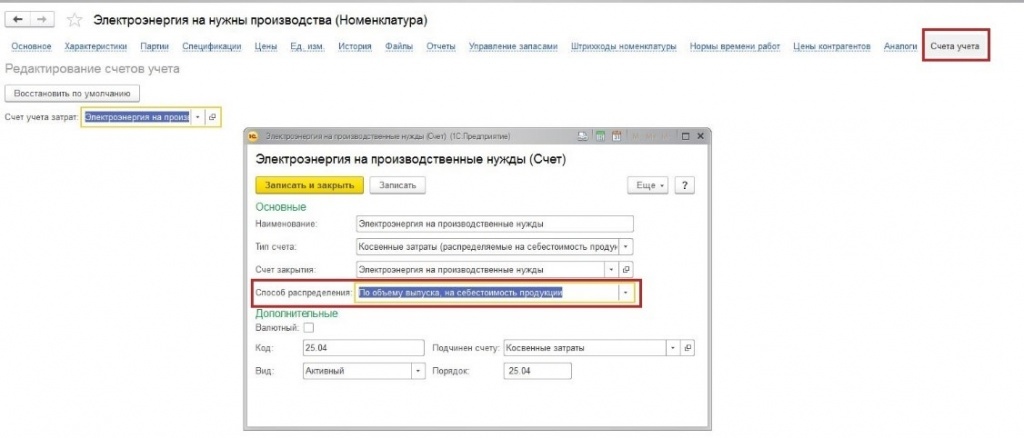
Task: Click into the Наименование text field
Action: coord(495,224)
